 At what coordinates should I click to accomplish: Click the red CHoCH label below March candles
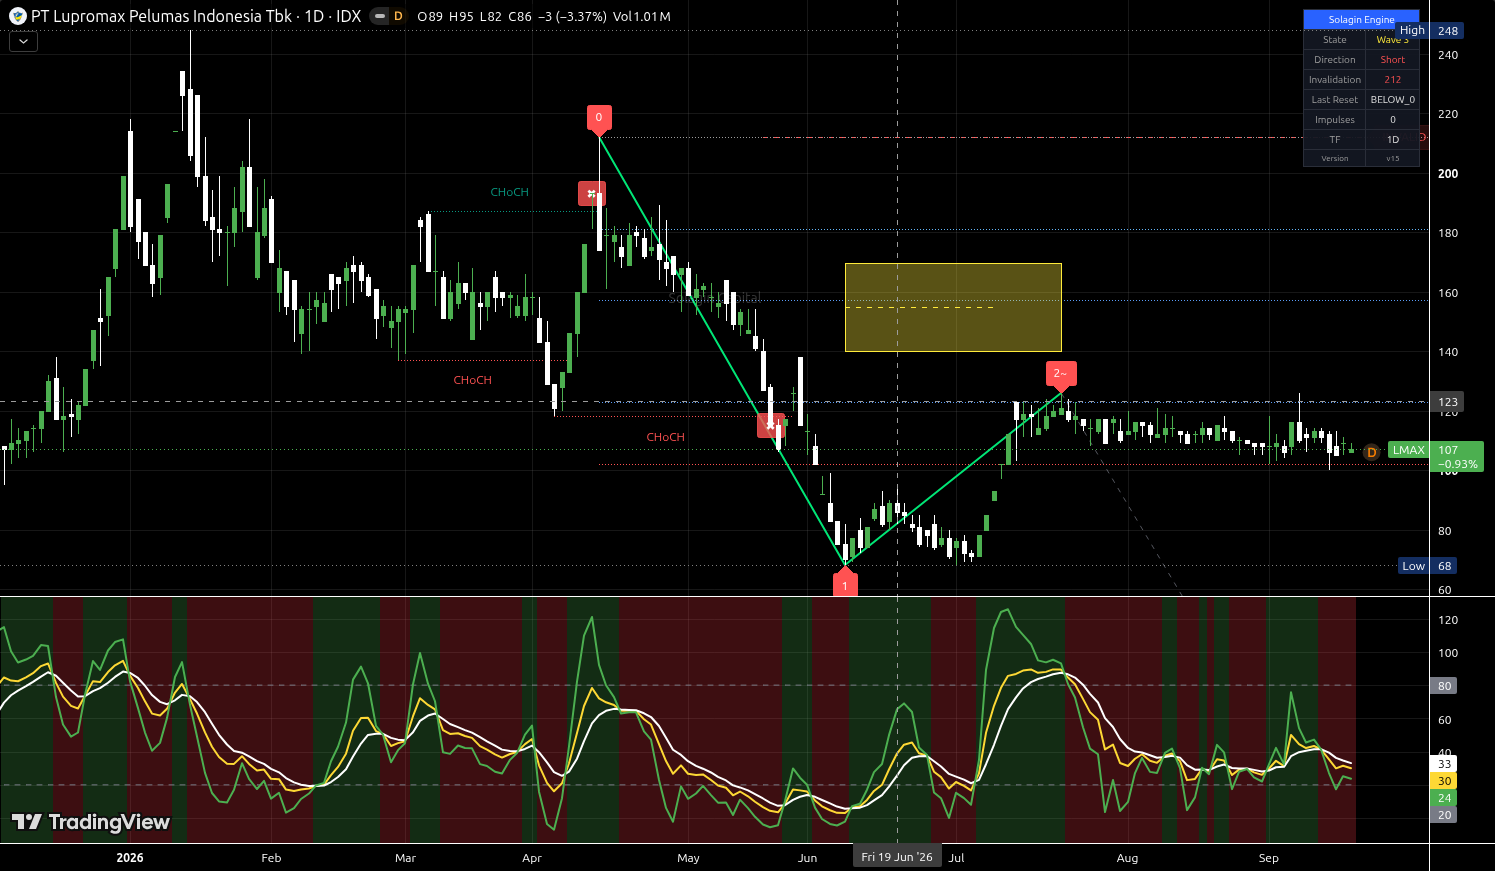pos(472,380)
